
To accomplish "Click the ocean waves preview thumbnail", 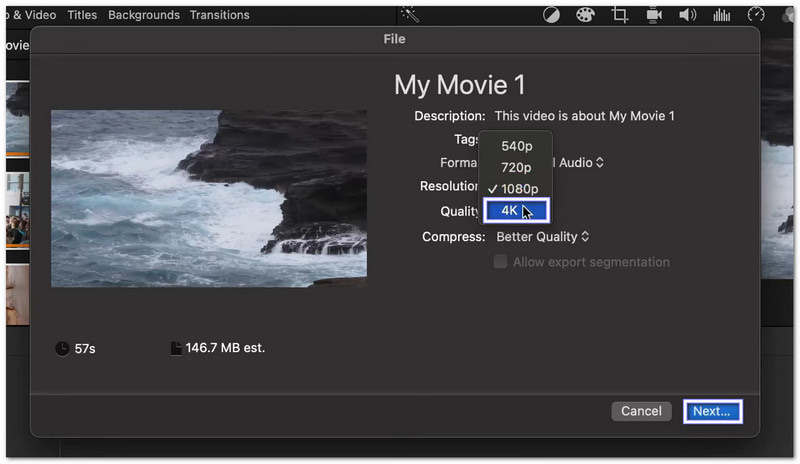I will pos(209,199).
